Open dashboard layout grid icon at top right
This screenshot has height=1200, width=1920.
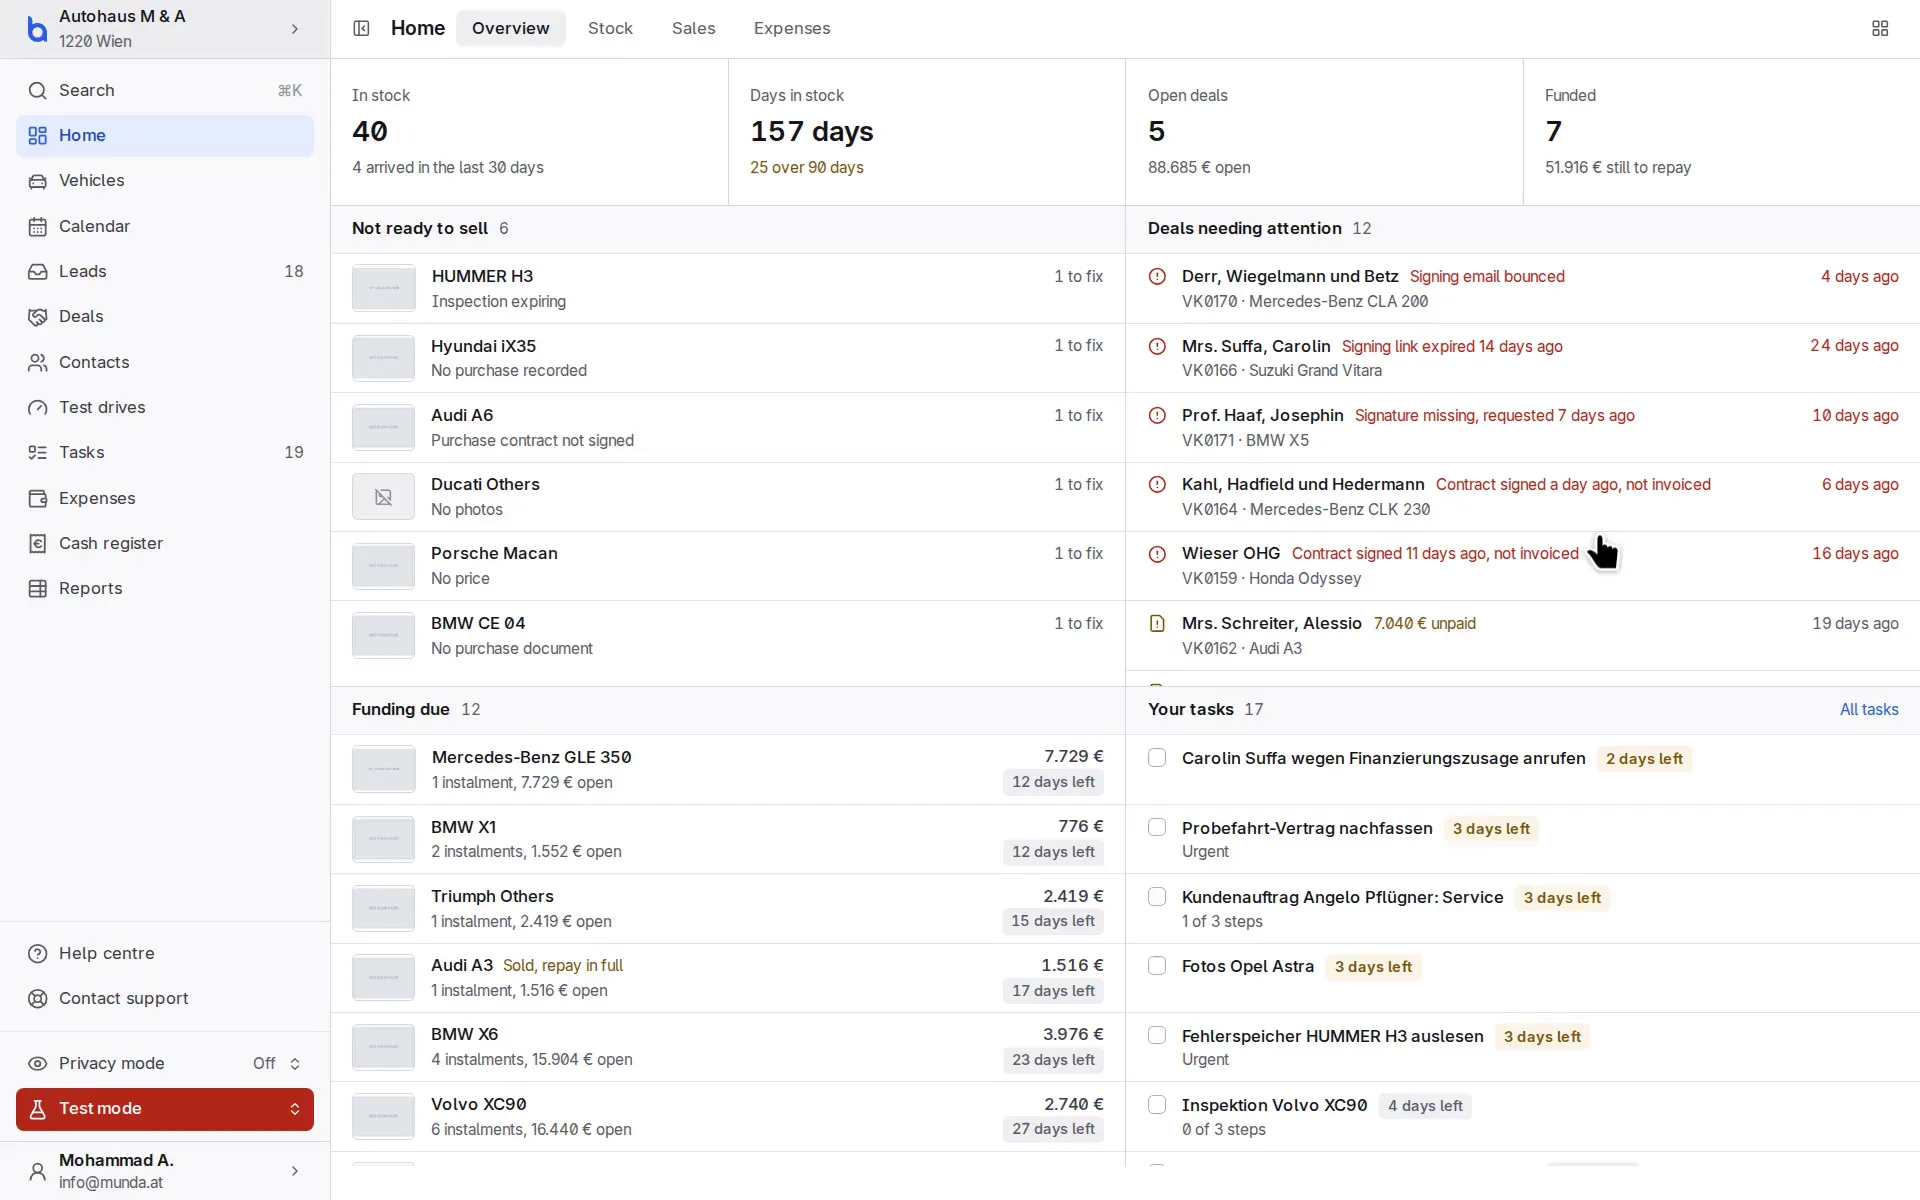click(x=1880, y=28)
